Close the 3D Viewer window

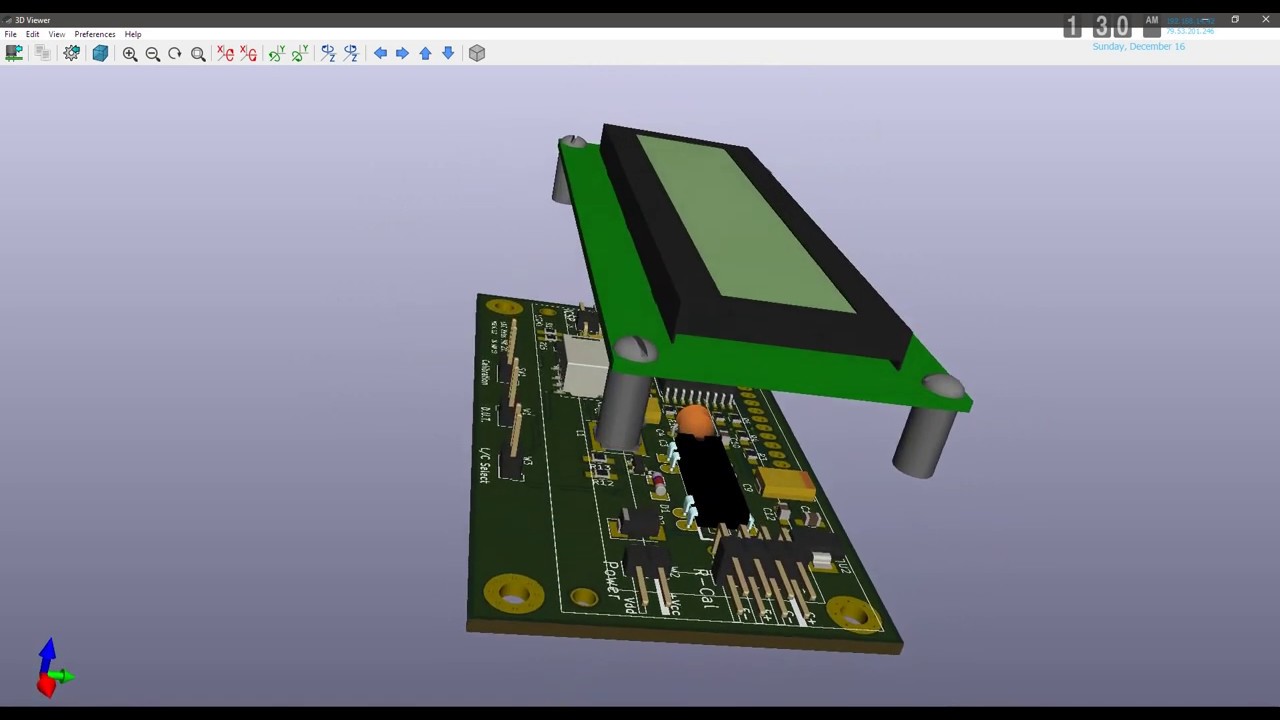[1265, 19]
